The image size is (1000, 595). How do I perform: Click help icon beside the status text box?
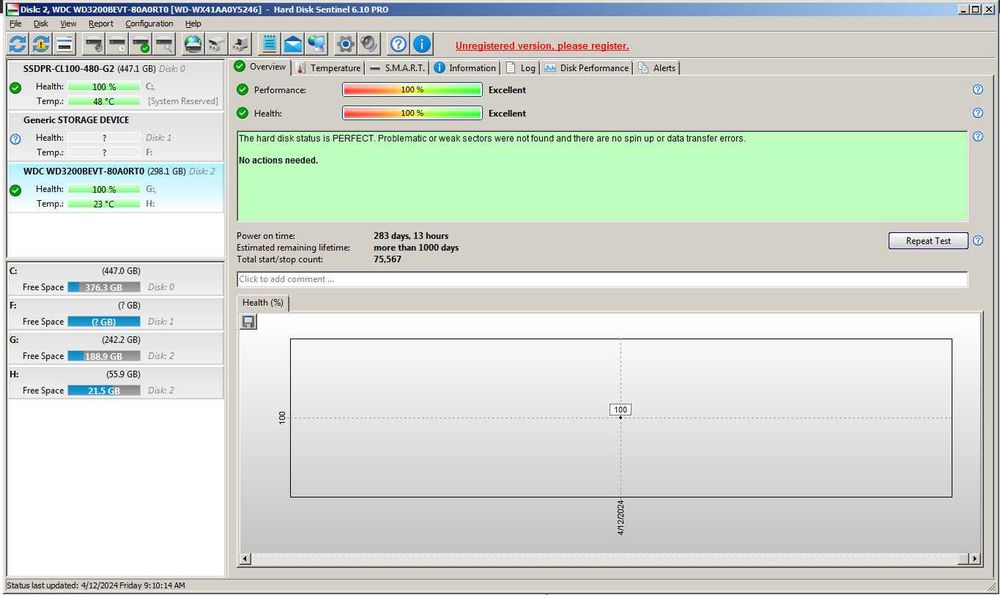pos(978,136)
